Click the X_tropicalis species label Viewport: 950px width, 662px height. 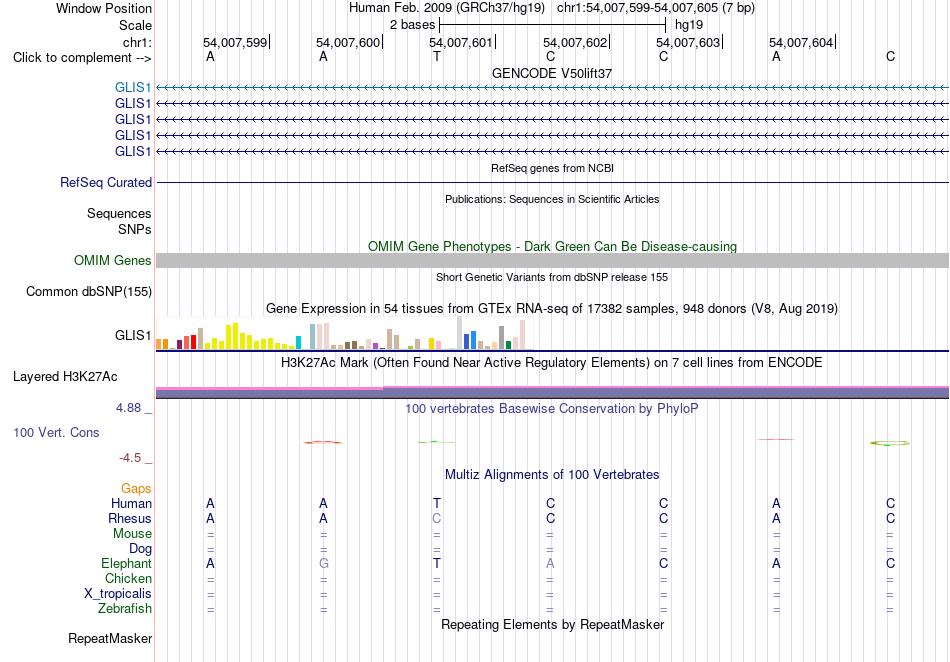click(x=118, y=594)
